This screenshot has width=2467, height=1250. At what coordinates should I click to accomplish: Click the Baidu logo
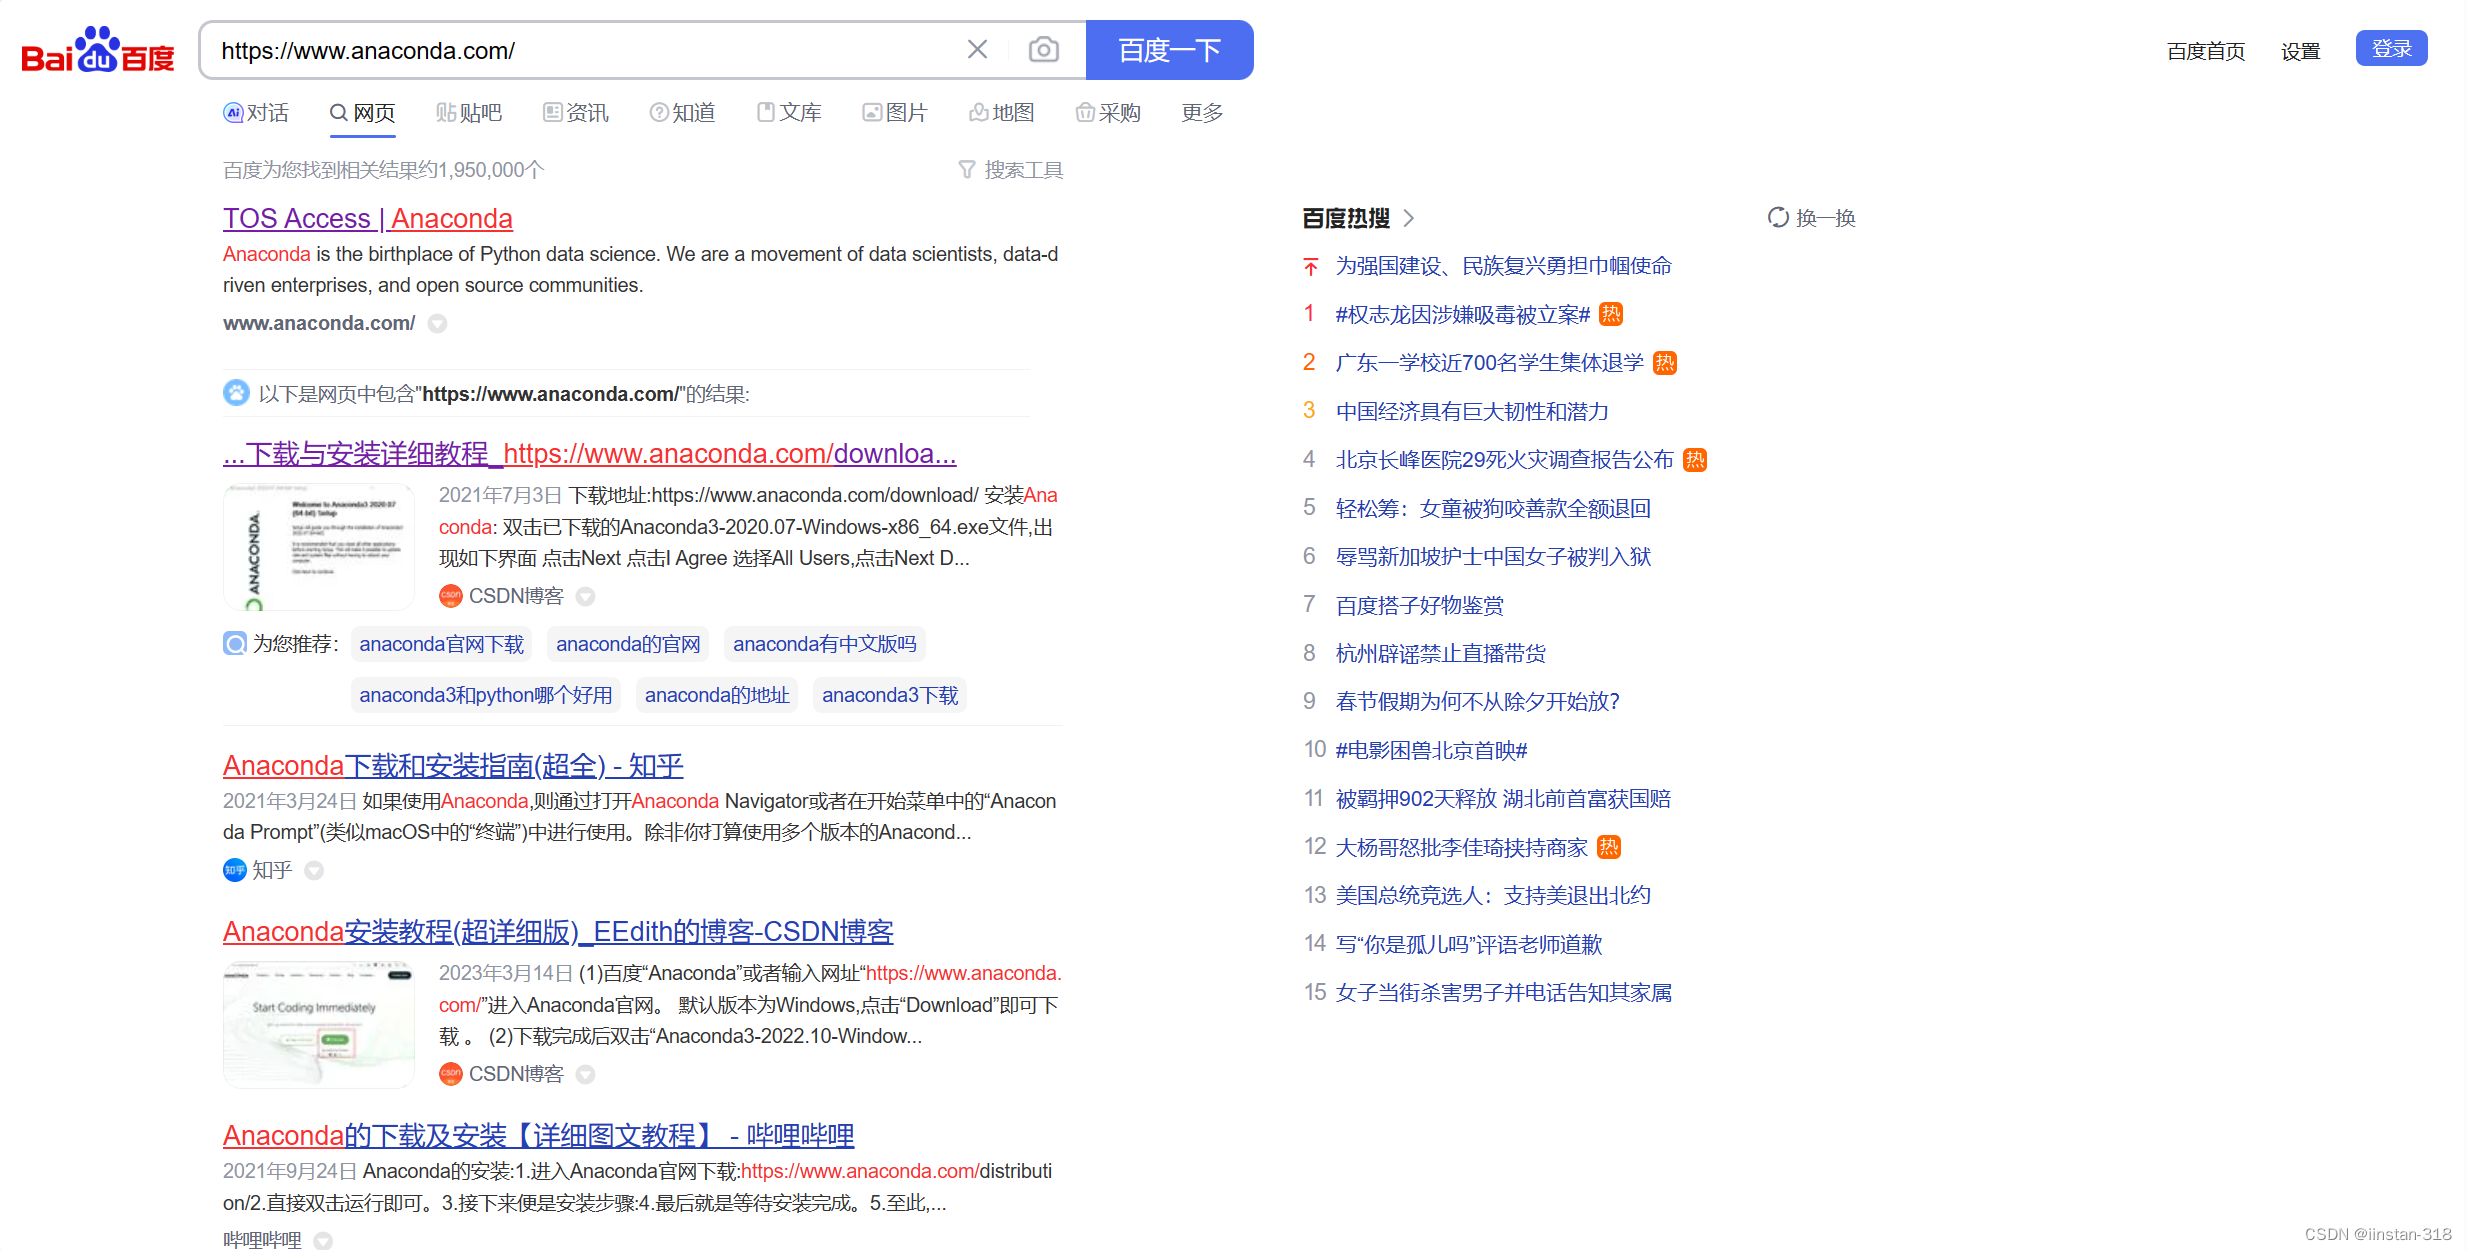pos(98,51)
